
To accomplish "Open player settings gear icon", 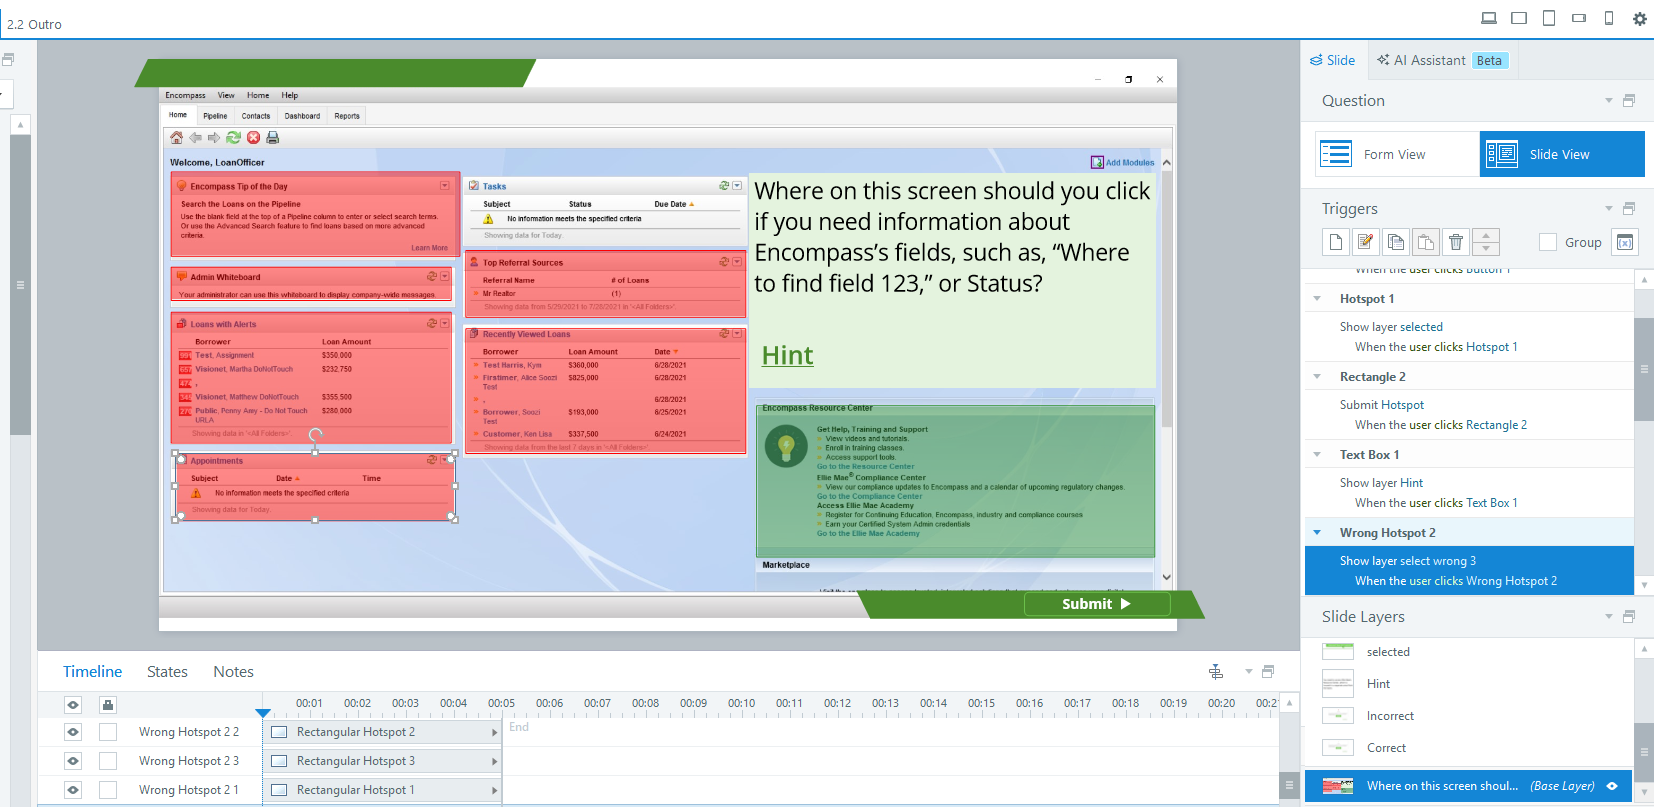I will [1640, 18].
